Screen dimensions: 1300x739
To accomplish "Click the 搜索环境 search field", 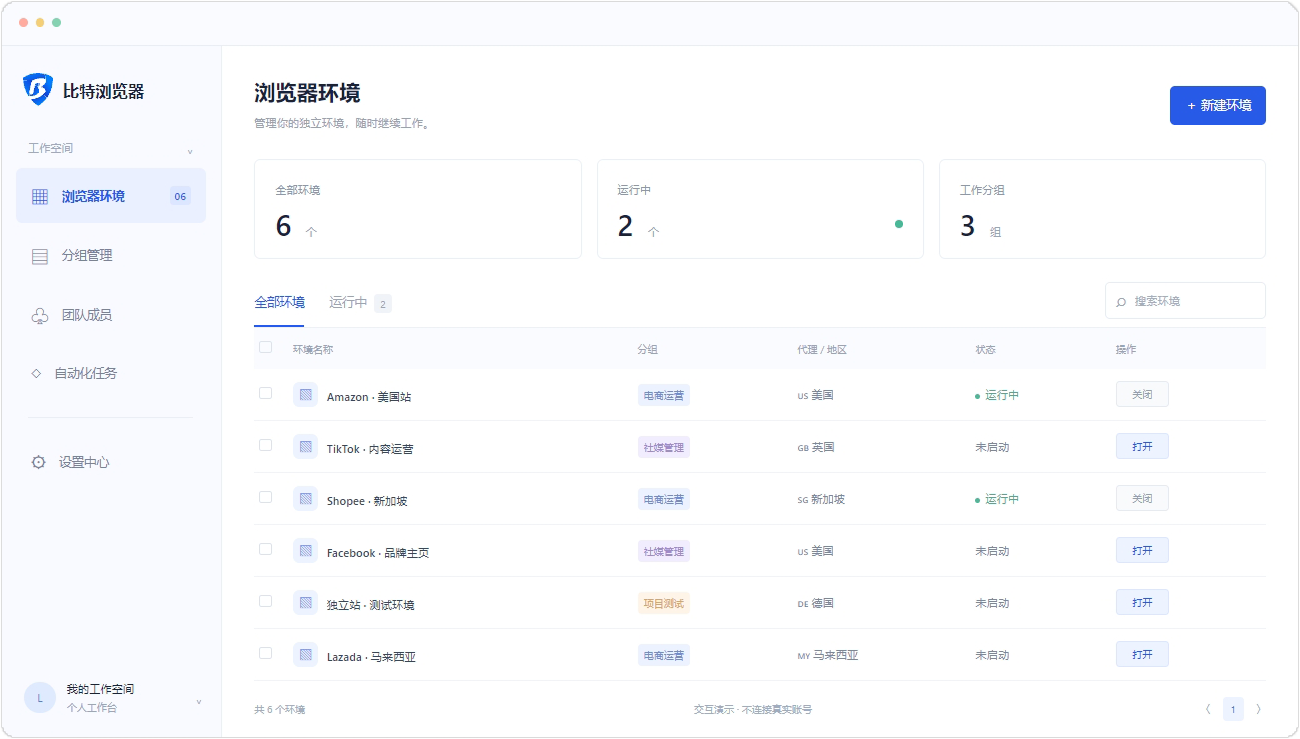I will coord(1185,300).
